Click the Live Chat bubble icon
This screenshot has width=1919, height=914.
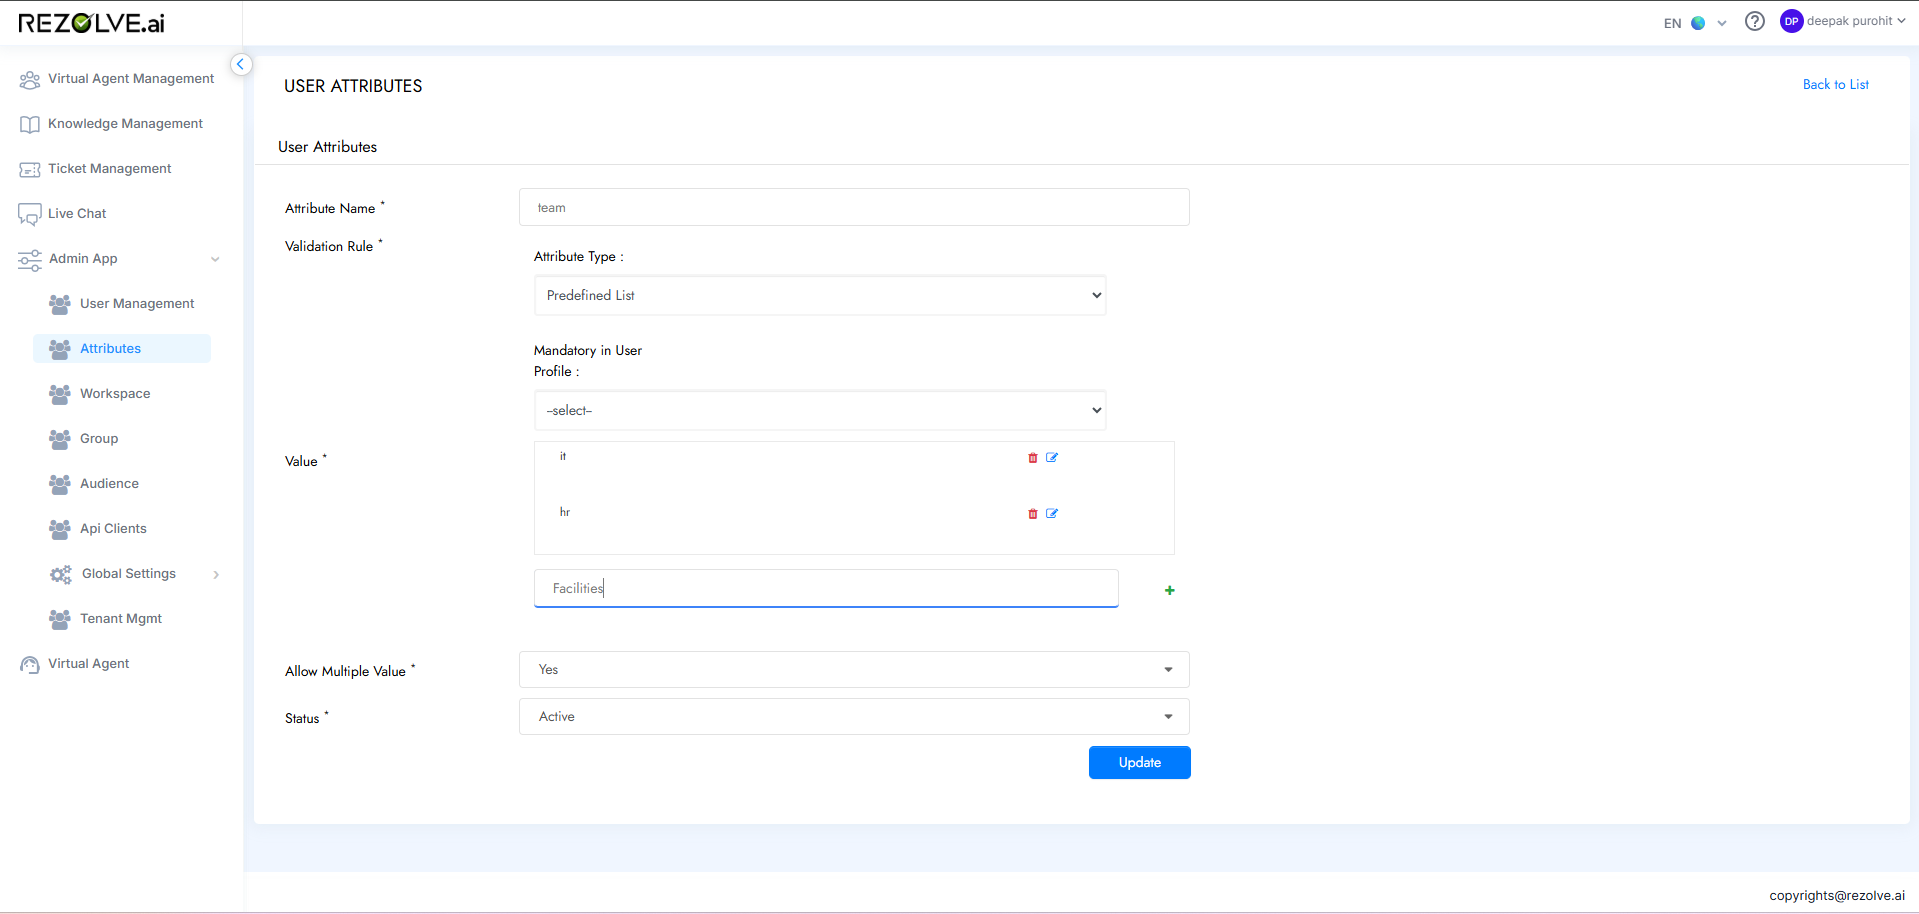(30, 214)
